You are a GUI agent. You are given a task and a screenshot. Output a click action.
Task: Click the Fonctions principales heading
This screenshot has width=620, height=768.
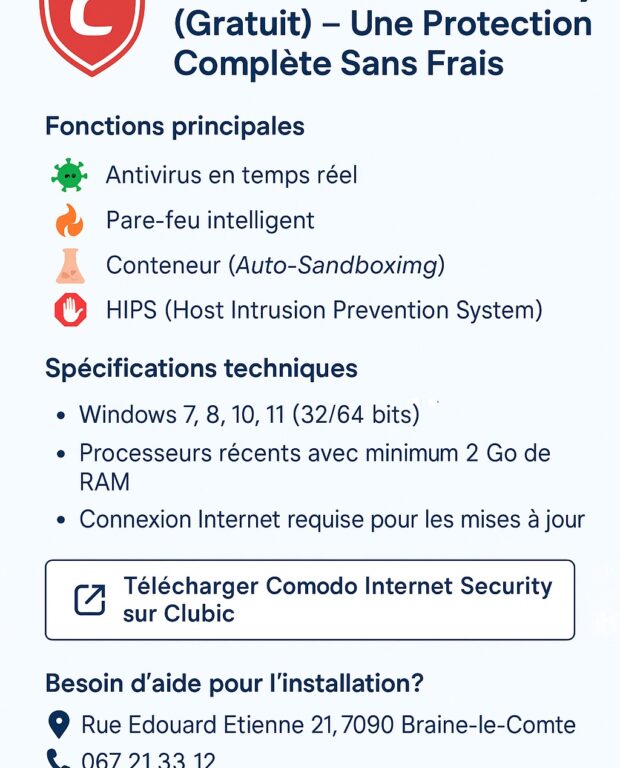pyautogui.click(x=175, y=126)
